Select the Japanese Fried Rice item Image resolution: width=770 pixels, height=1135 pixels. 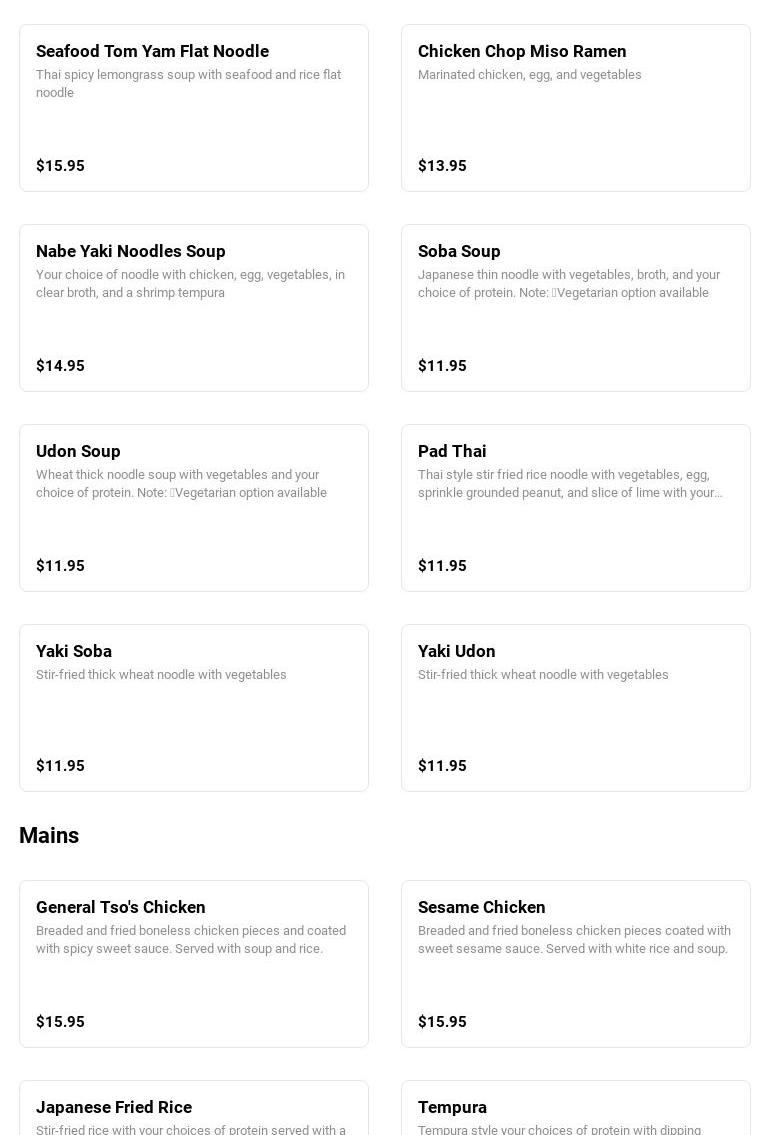tap(193, 1107)
